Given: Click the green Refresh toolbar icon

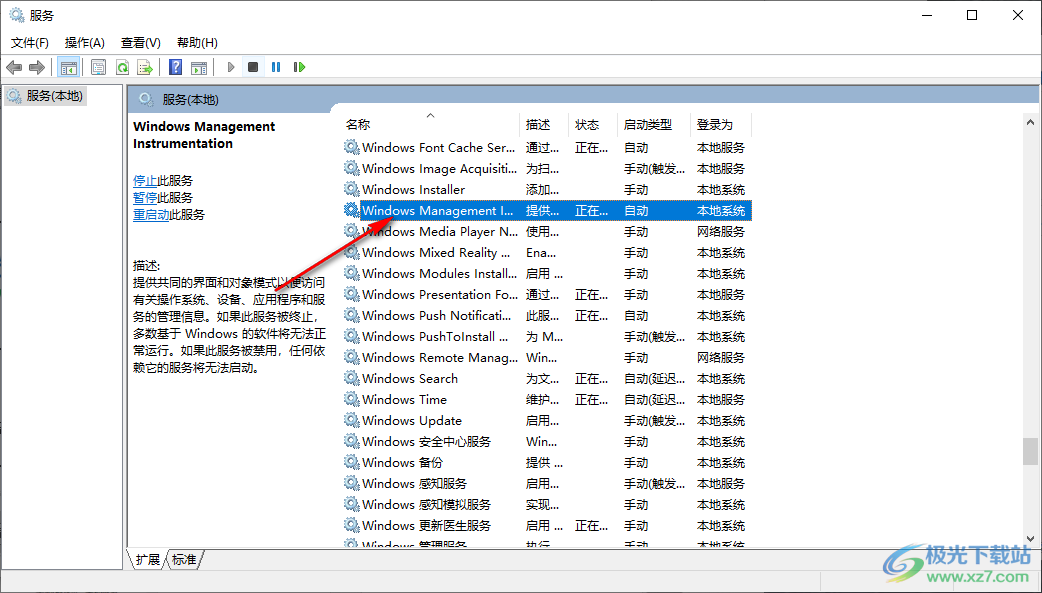Looking at the screenshot, I should [x=122, y=67].
